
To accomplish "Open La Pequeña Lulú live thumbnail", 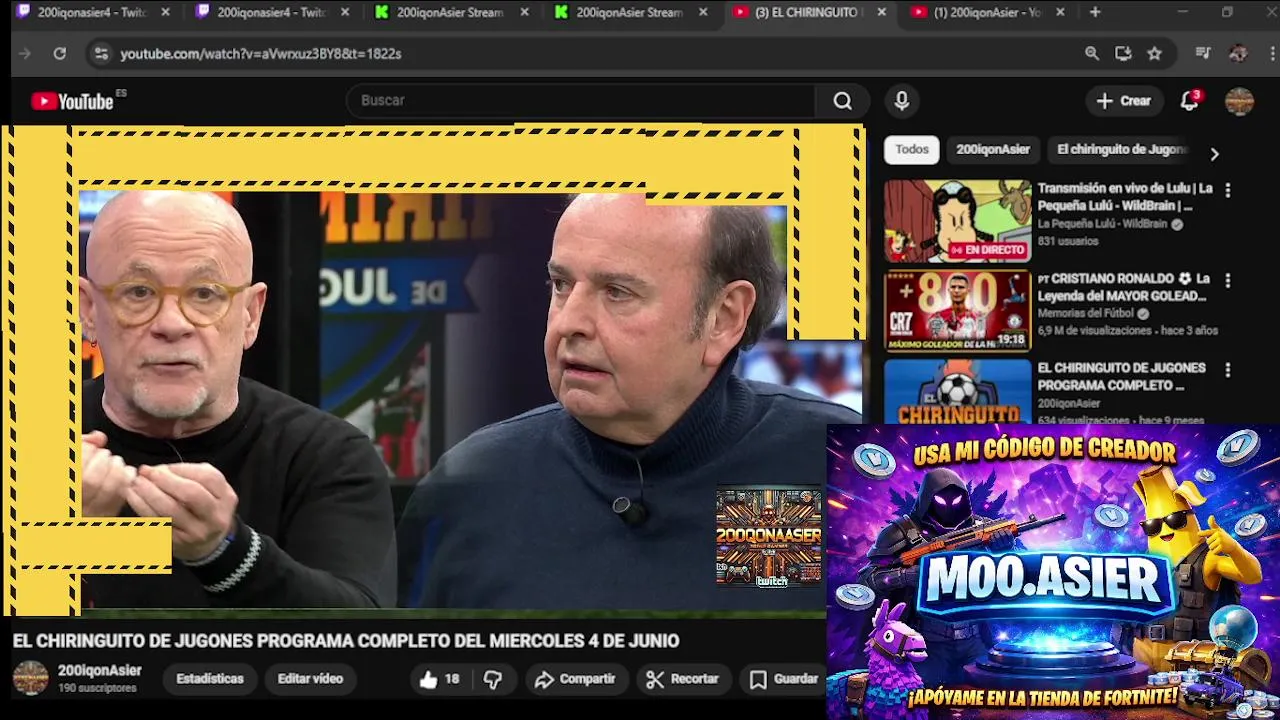I will point(957,221).
